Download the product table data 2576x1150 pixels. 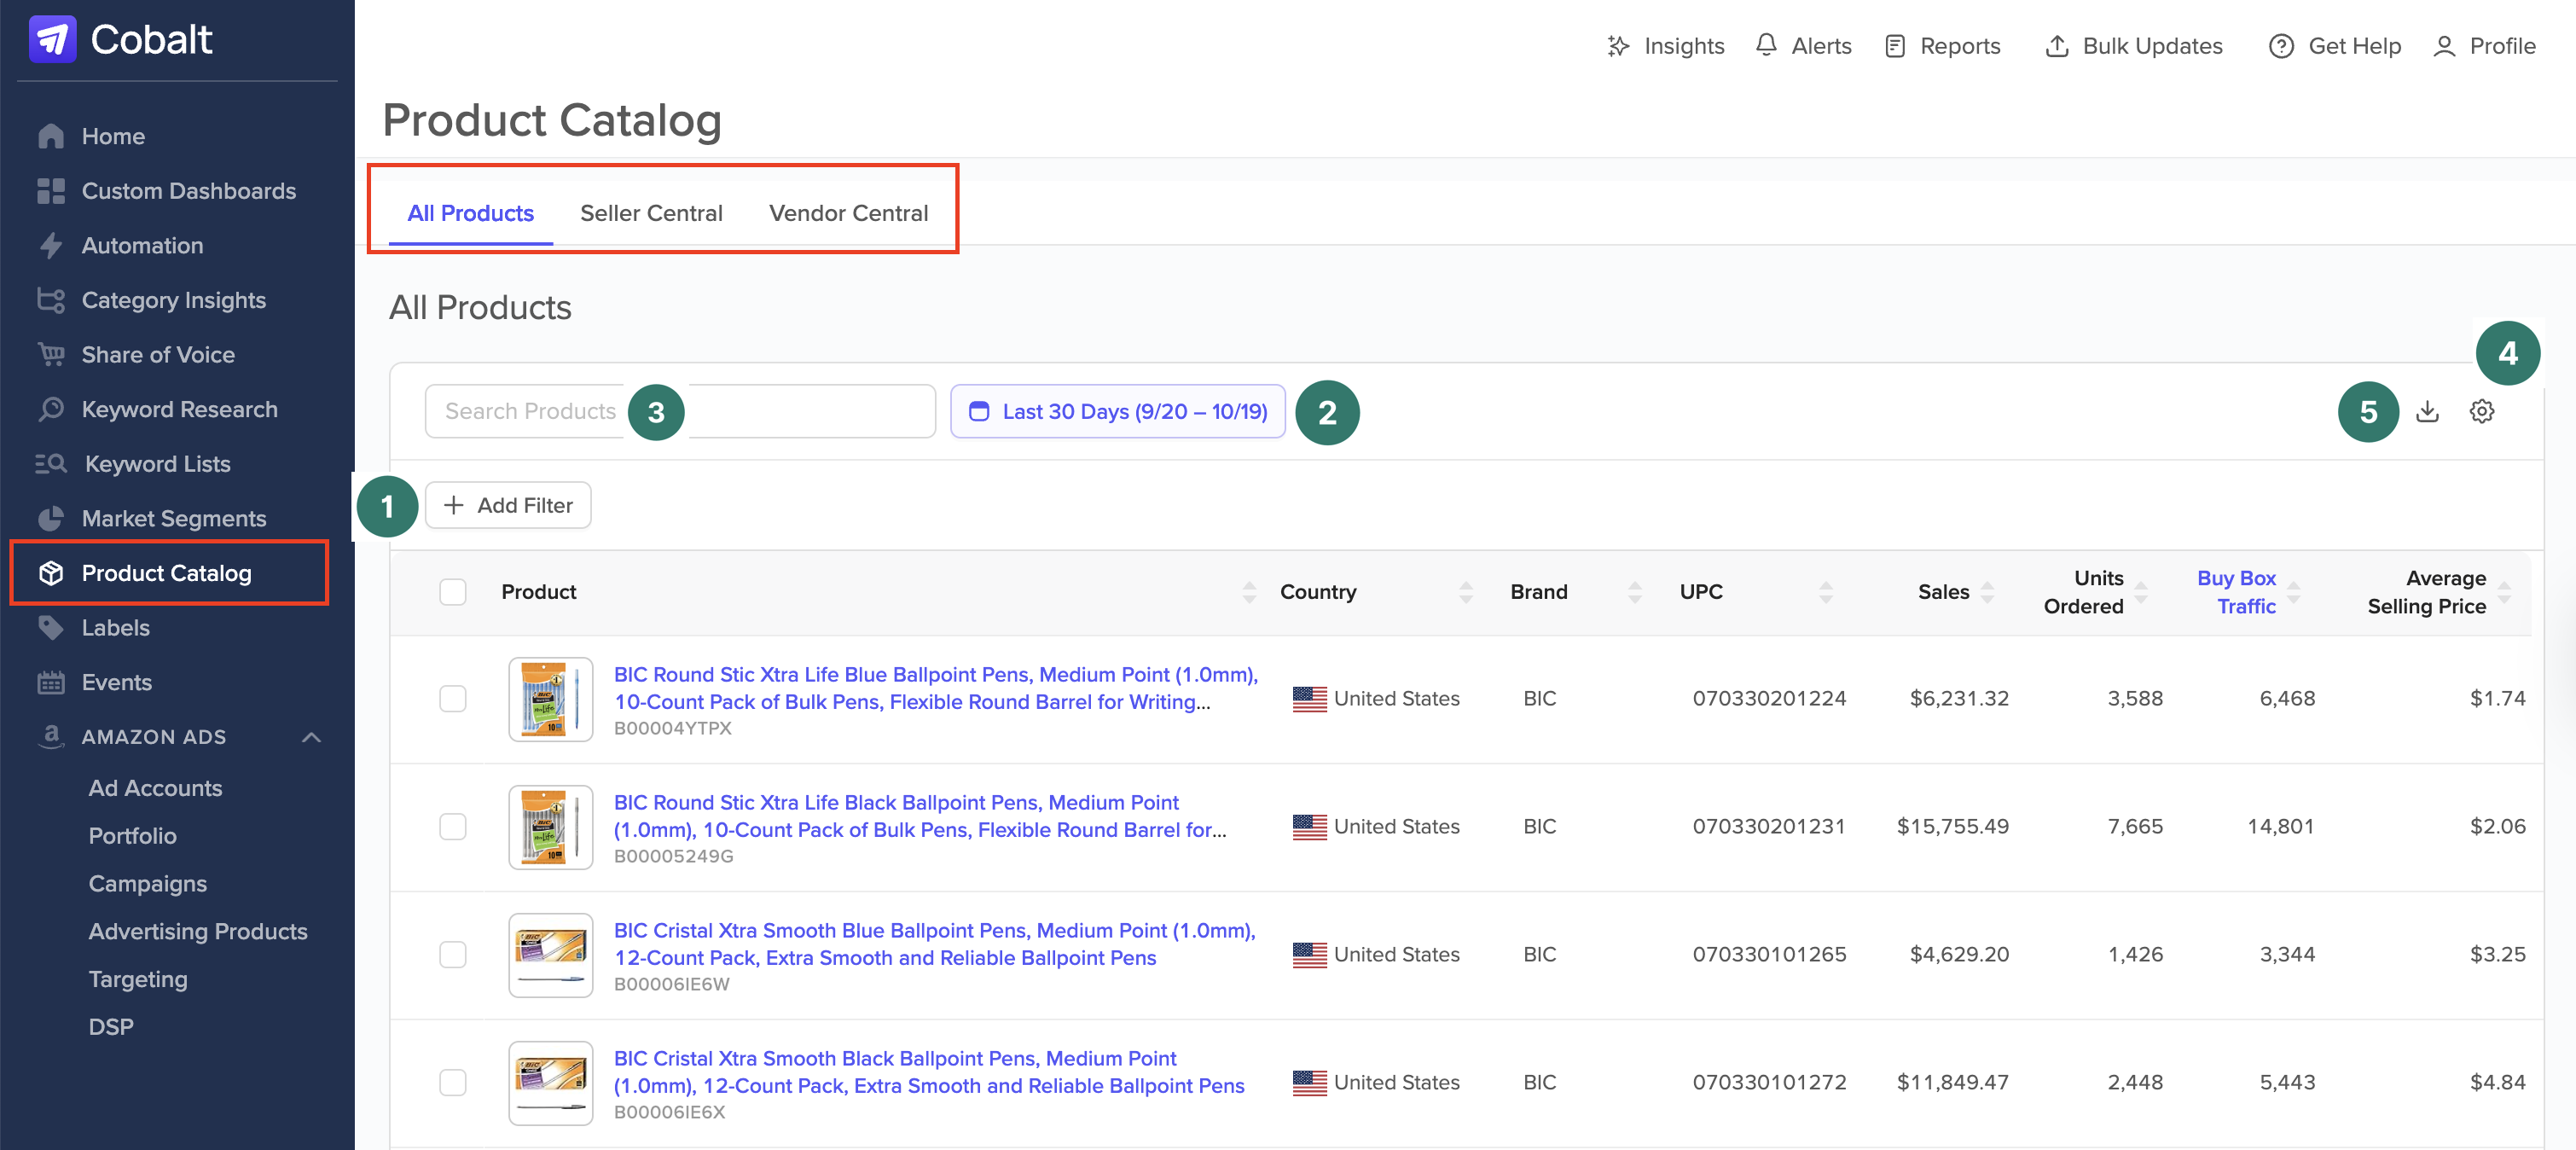click(2427, 411)
